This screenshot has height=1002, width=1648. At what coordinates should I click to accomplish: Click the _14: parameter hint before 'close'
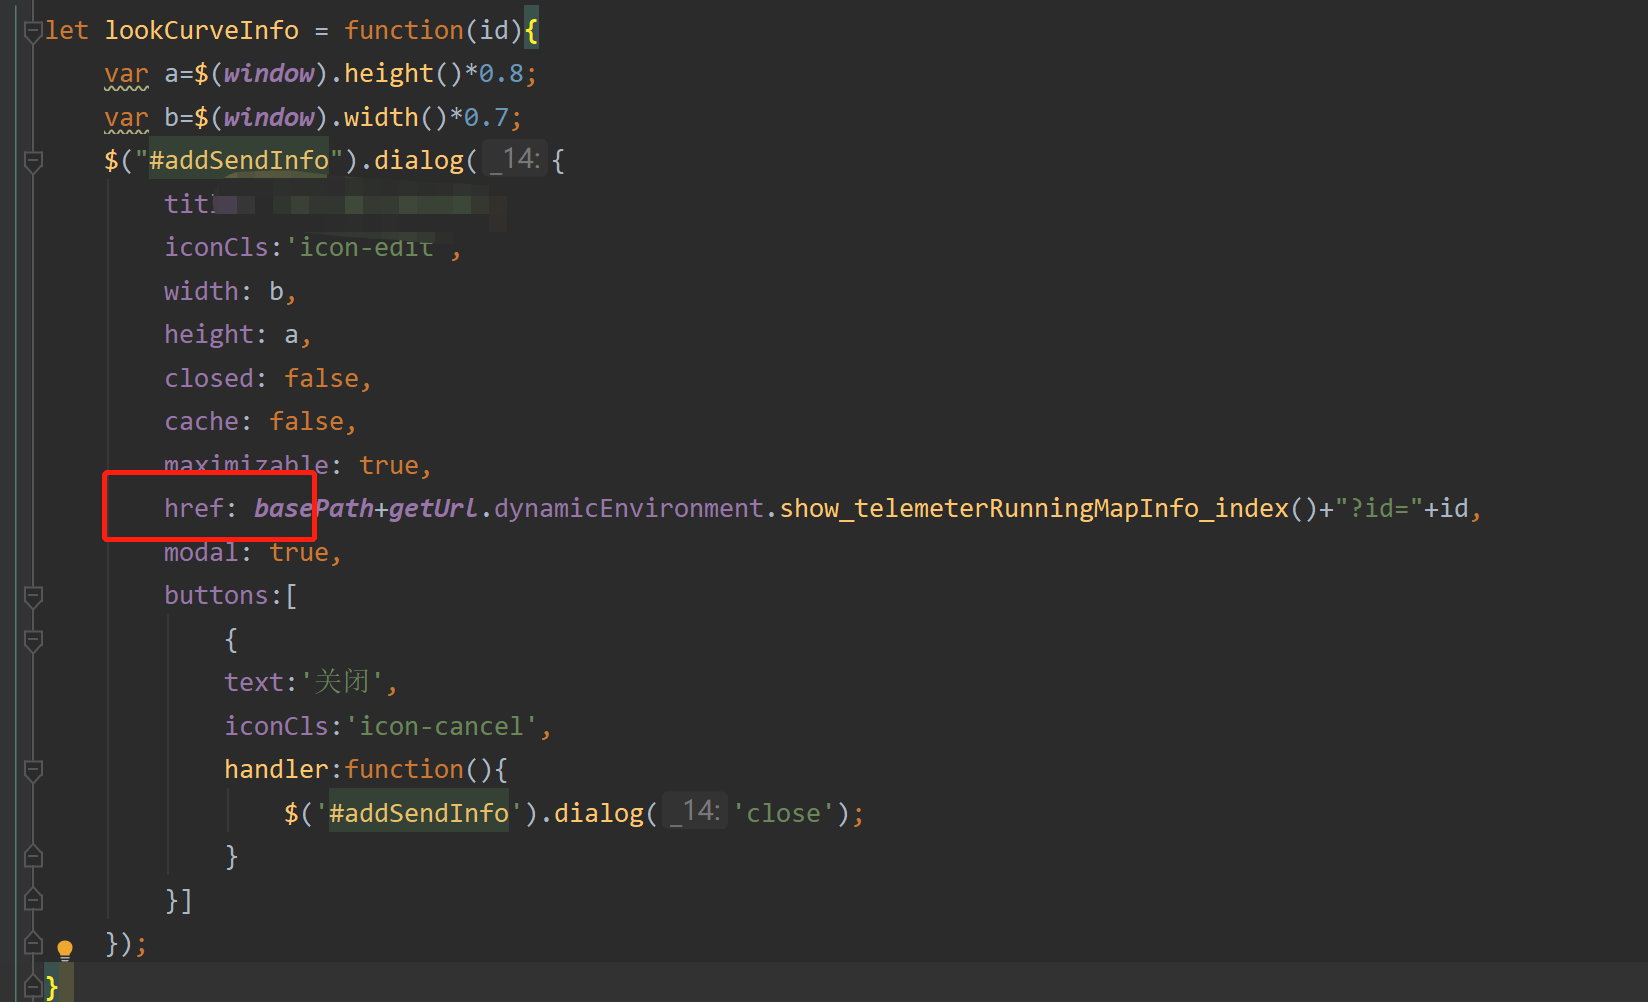695,811
